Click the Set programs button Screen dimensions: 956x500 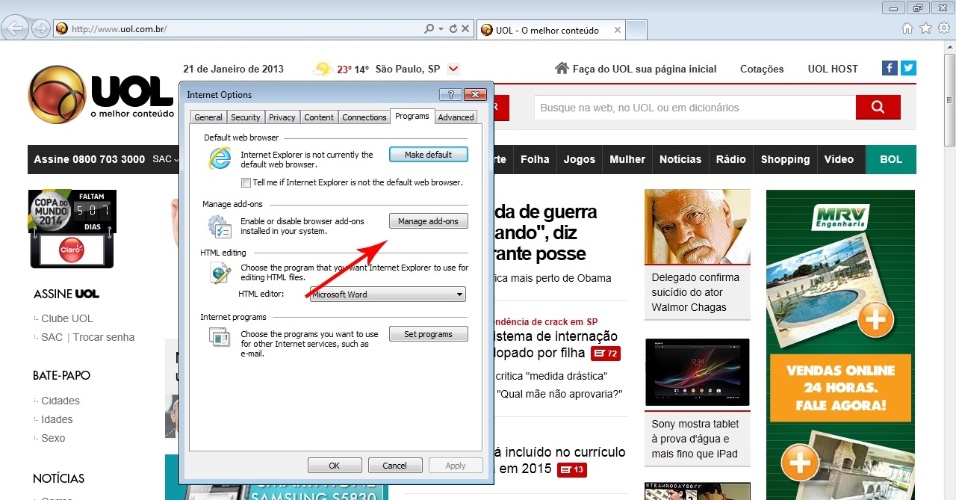429,334
